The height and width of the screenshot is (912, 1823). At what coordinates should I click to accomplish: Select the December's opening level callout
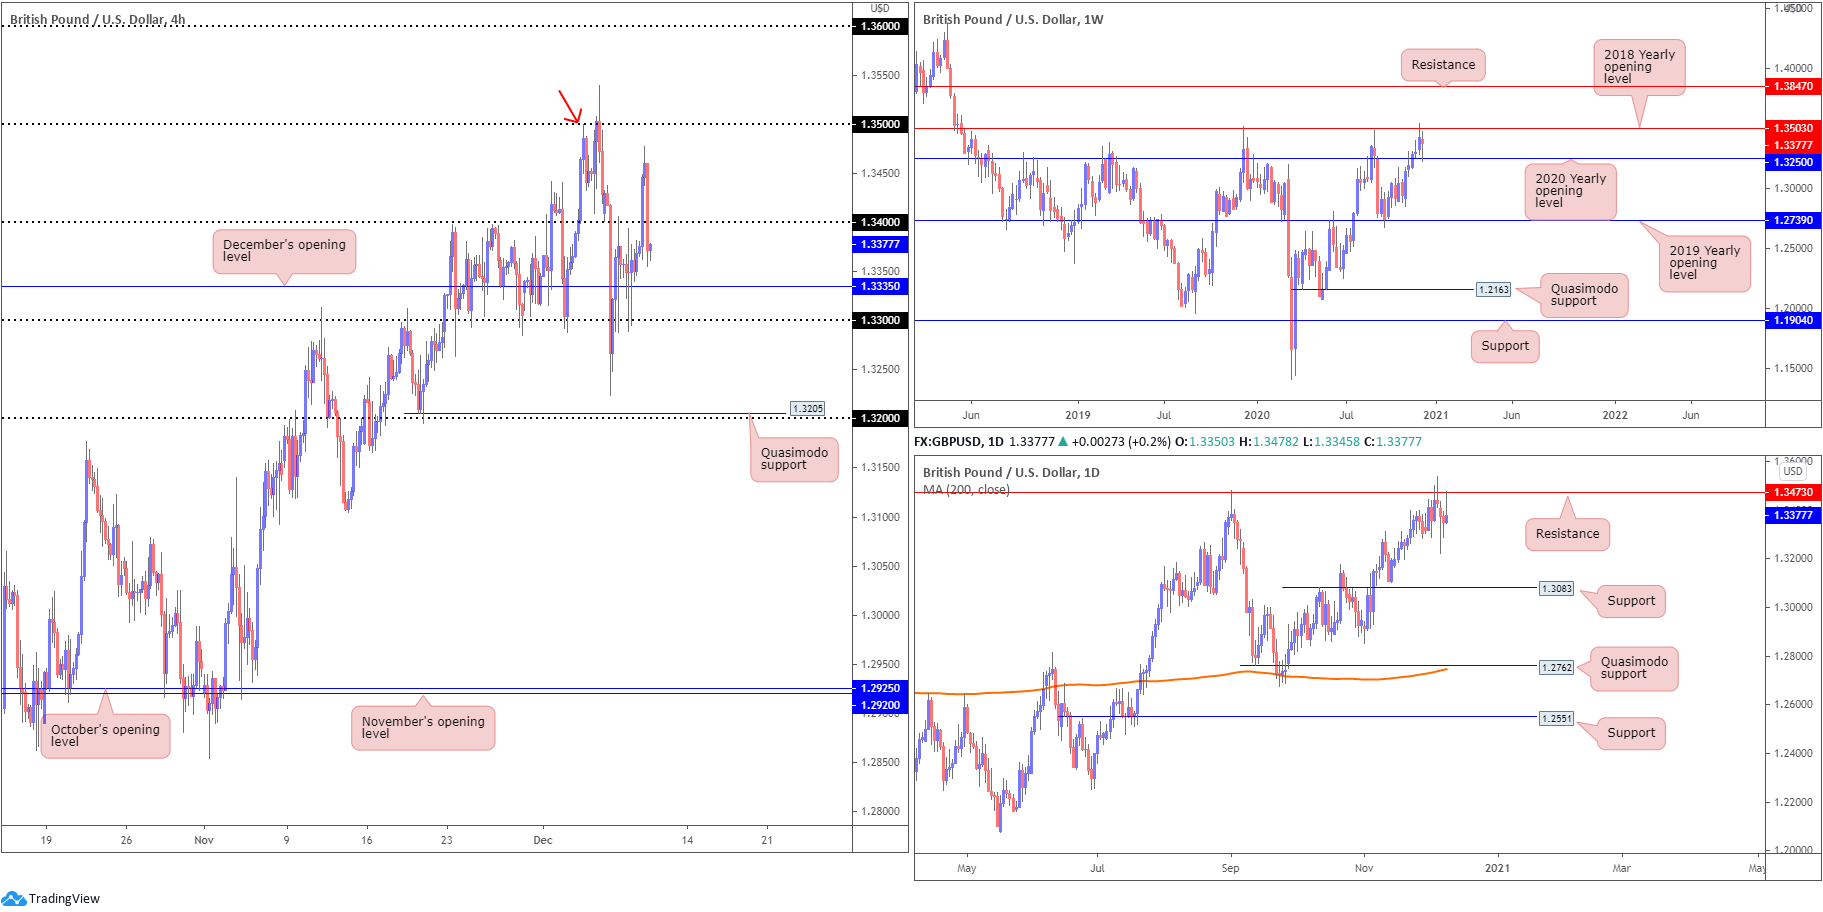[284, 251]
